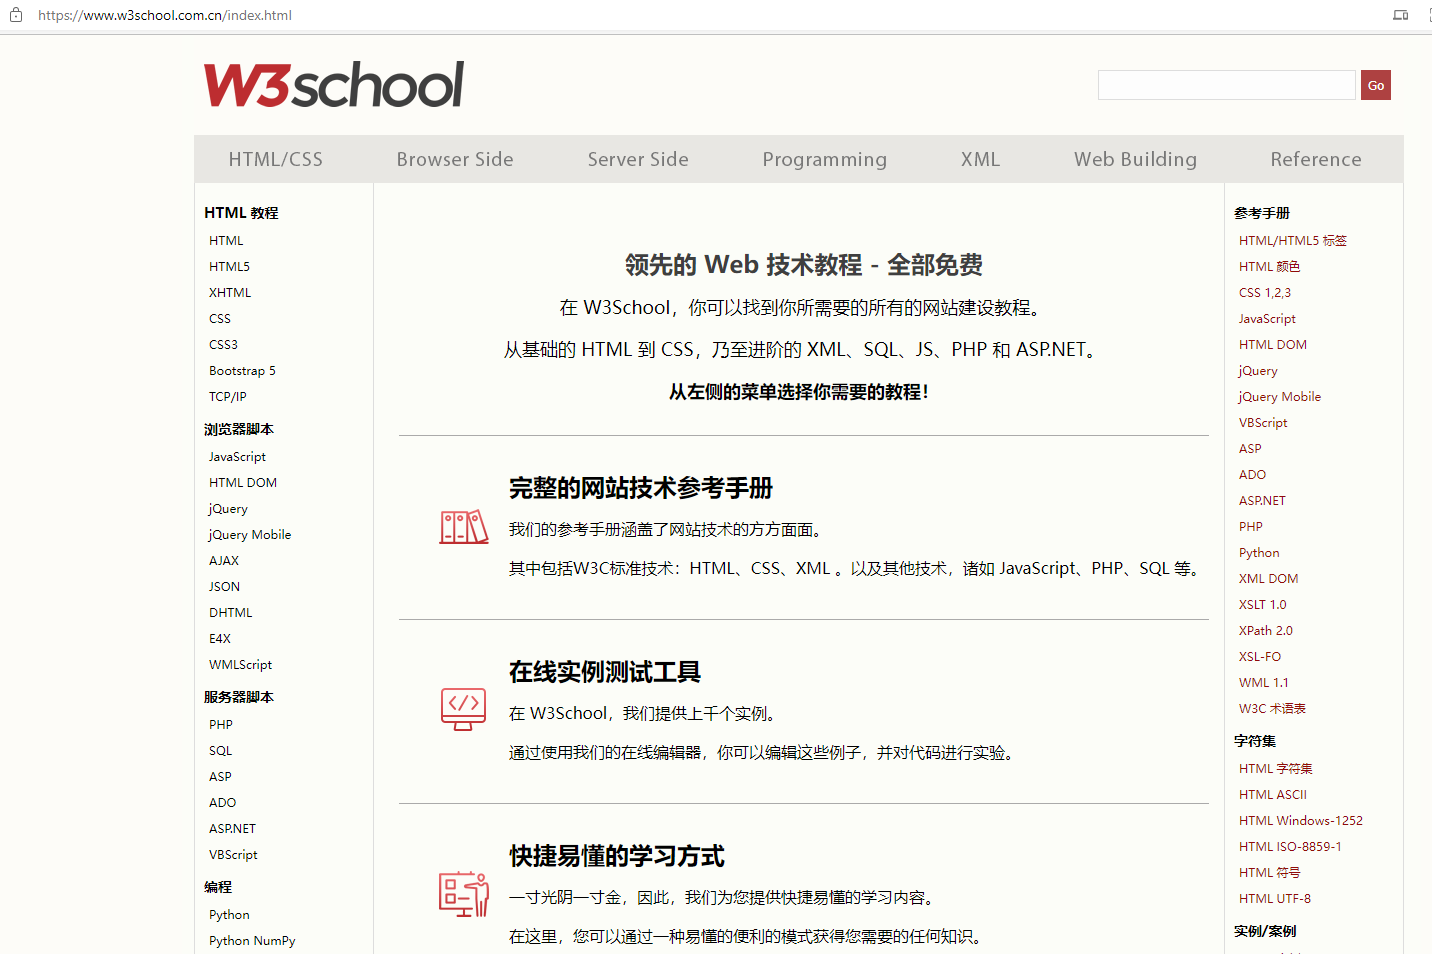This screenshot has width=1432, height=954.
Task: Open XSLT 1.0 reference link
Action: [x=1263, y=604]
